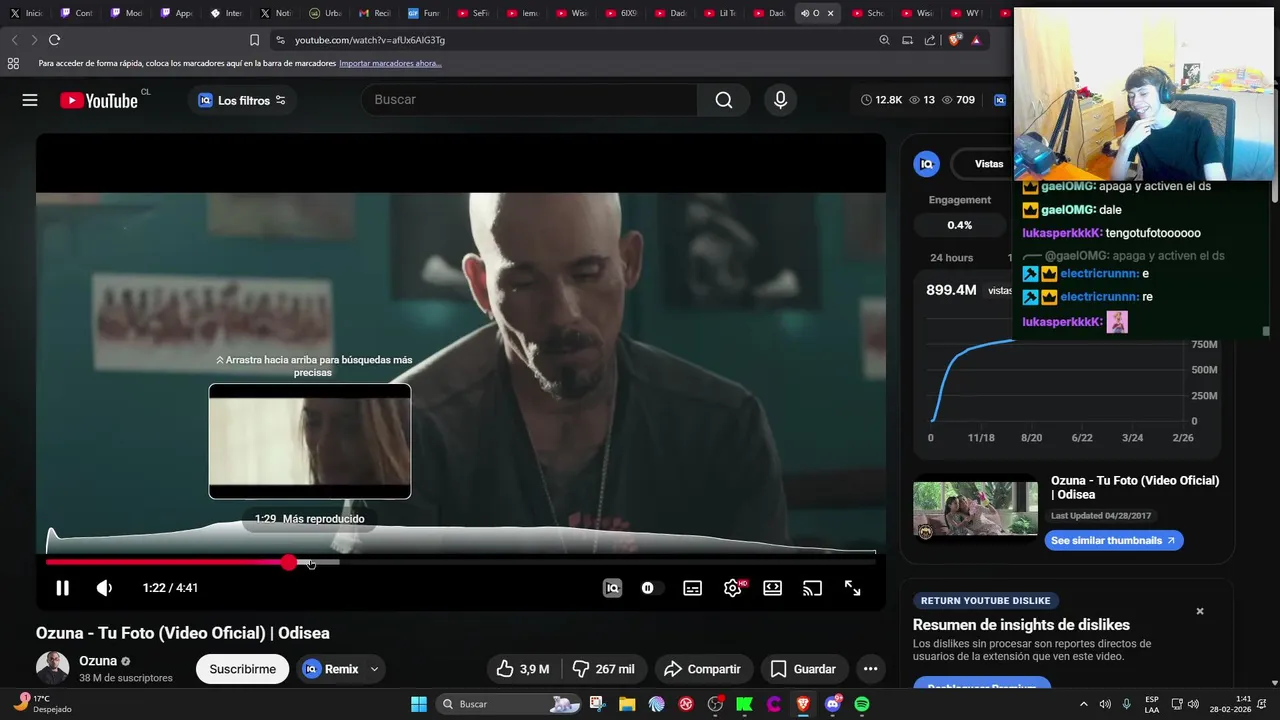Mute the video using the speaker icon

pos(104,588)
